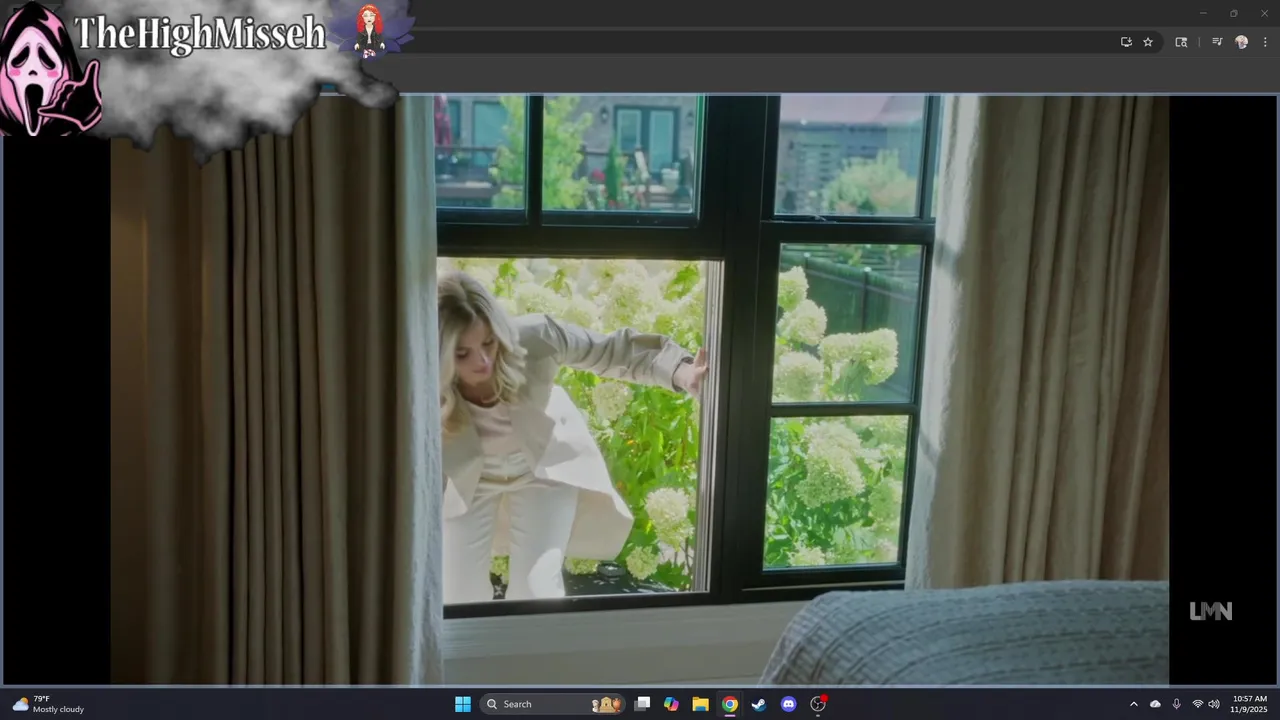Open the OneDrive cloud tray icon
The height and width of the screenshot is (720, 1280).
[x=1155, y=704]
